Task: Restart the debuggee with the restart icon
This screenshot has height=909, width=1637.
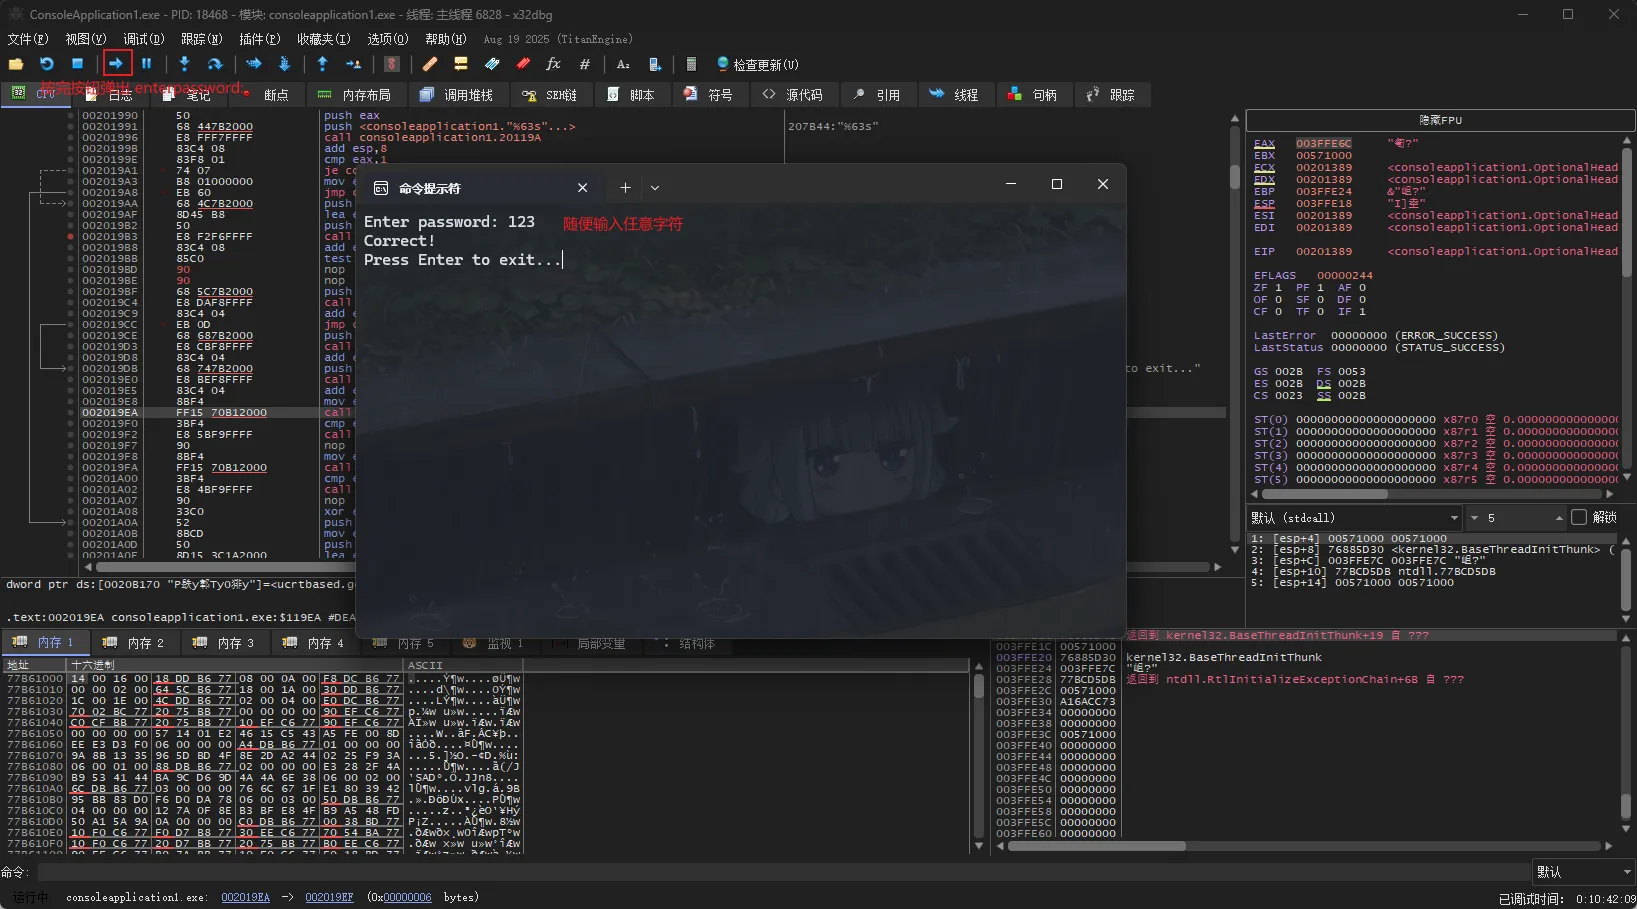Action: (47, 64)
